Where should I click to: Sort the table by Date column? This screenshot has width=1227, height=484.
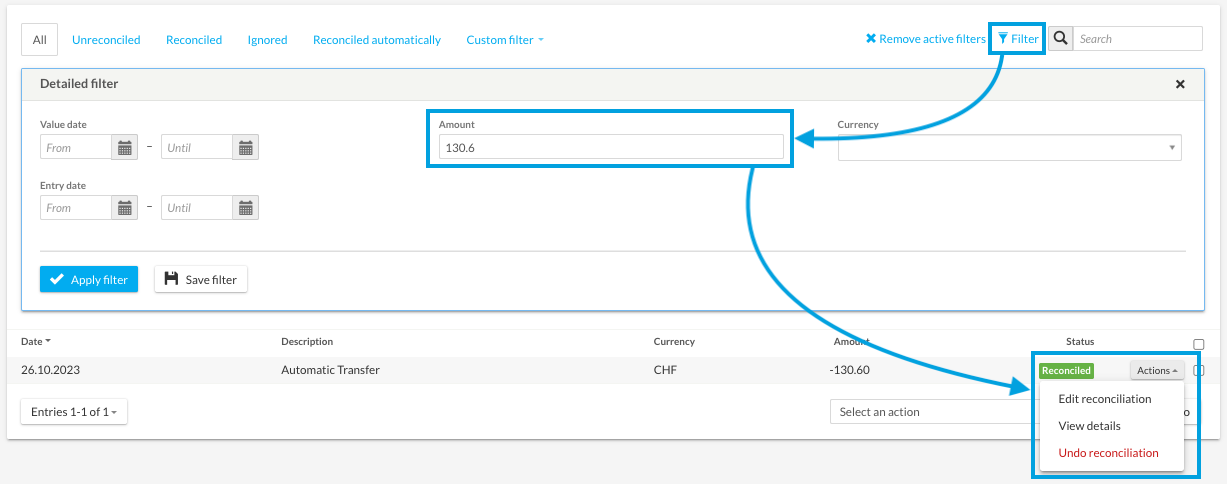(x=36, y=341)
